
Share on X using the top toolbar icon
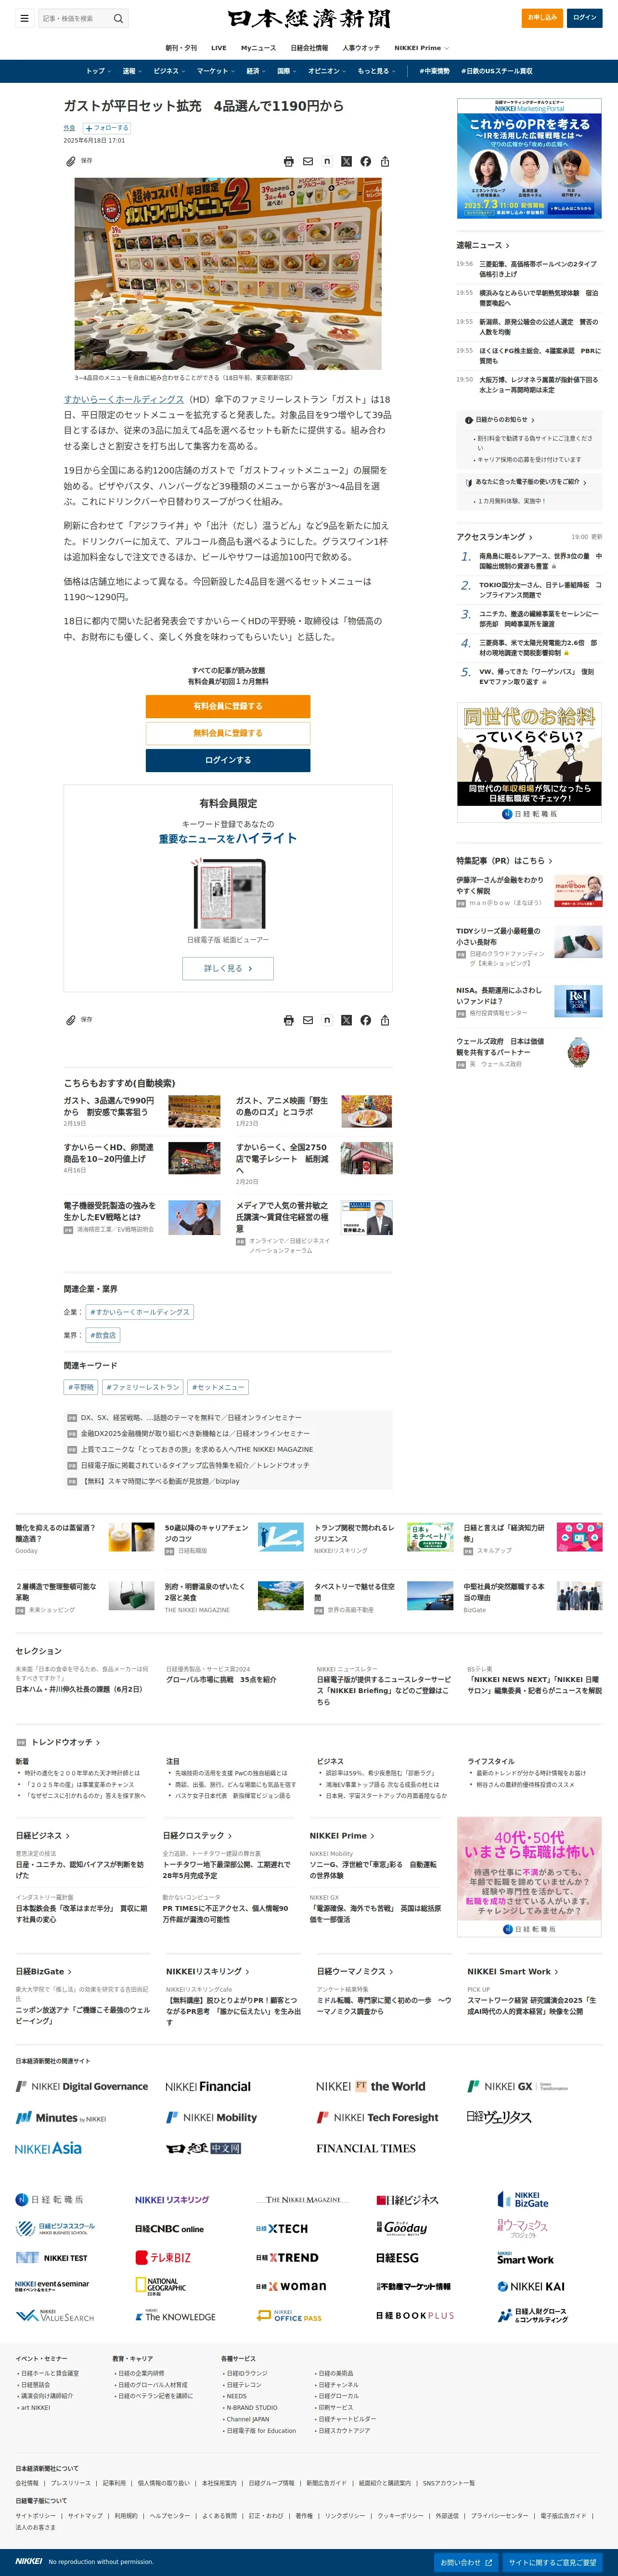(x=346, y=161)
